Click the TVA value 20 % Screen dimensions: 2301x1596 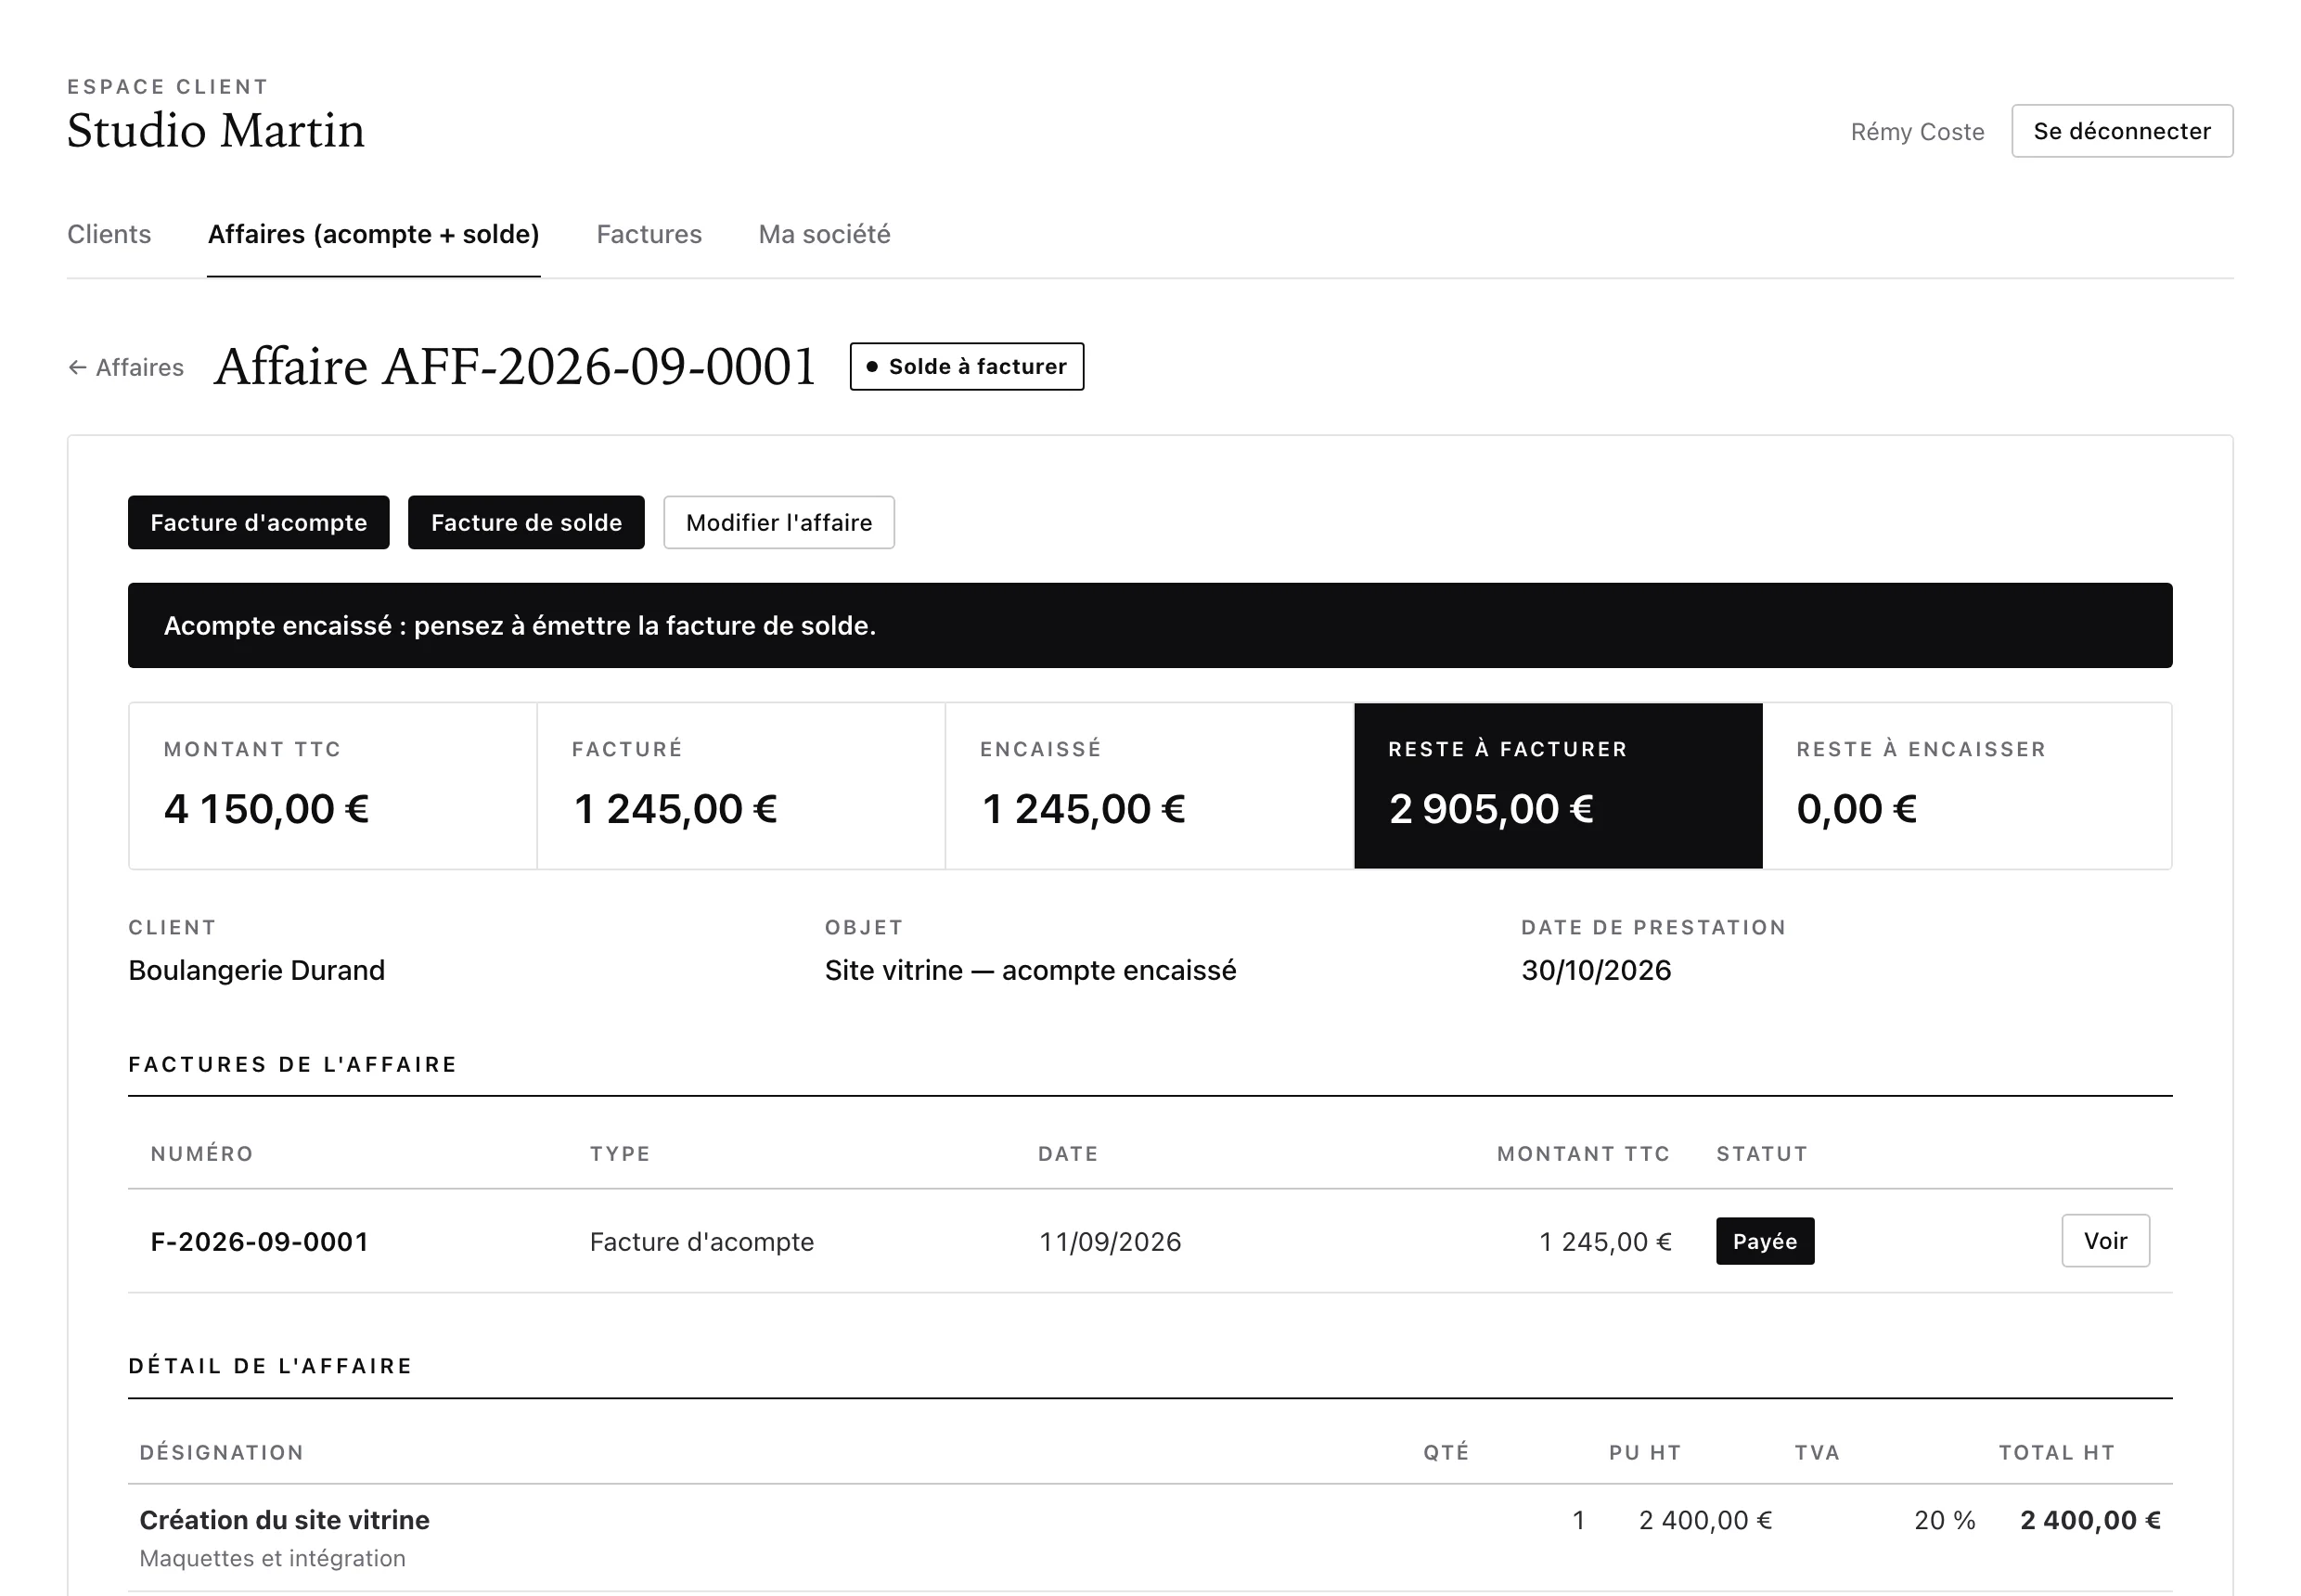(1944, 1520)
